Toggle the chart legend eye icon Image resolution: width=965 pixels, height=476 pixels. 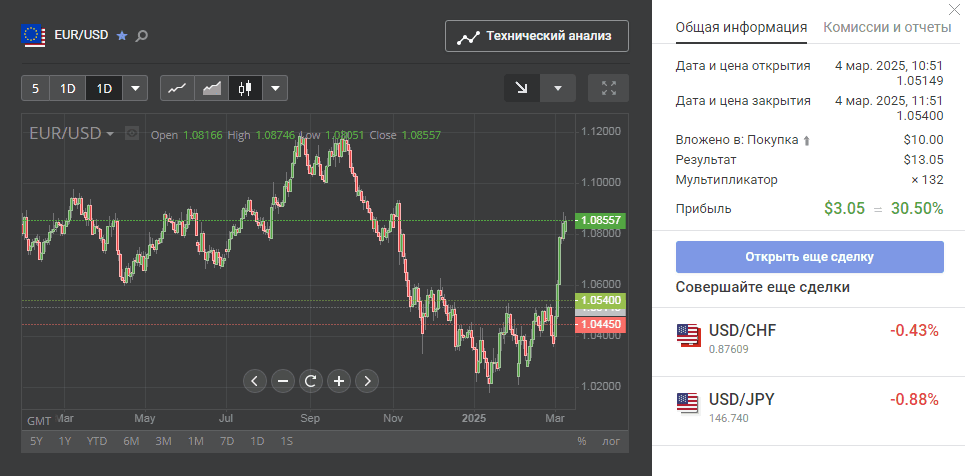point(131,133)
